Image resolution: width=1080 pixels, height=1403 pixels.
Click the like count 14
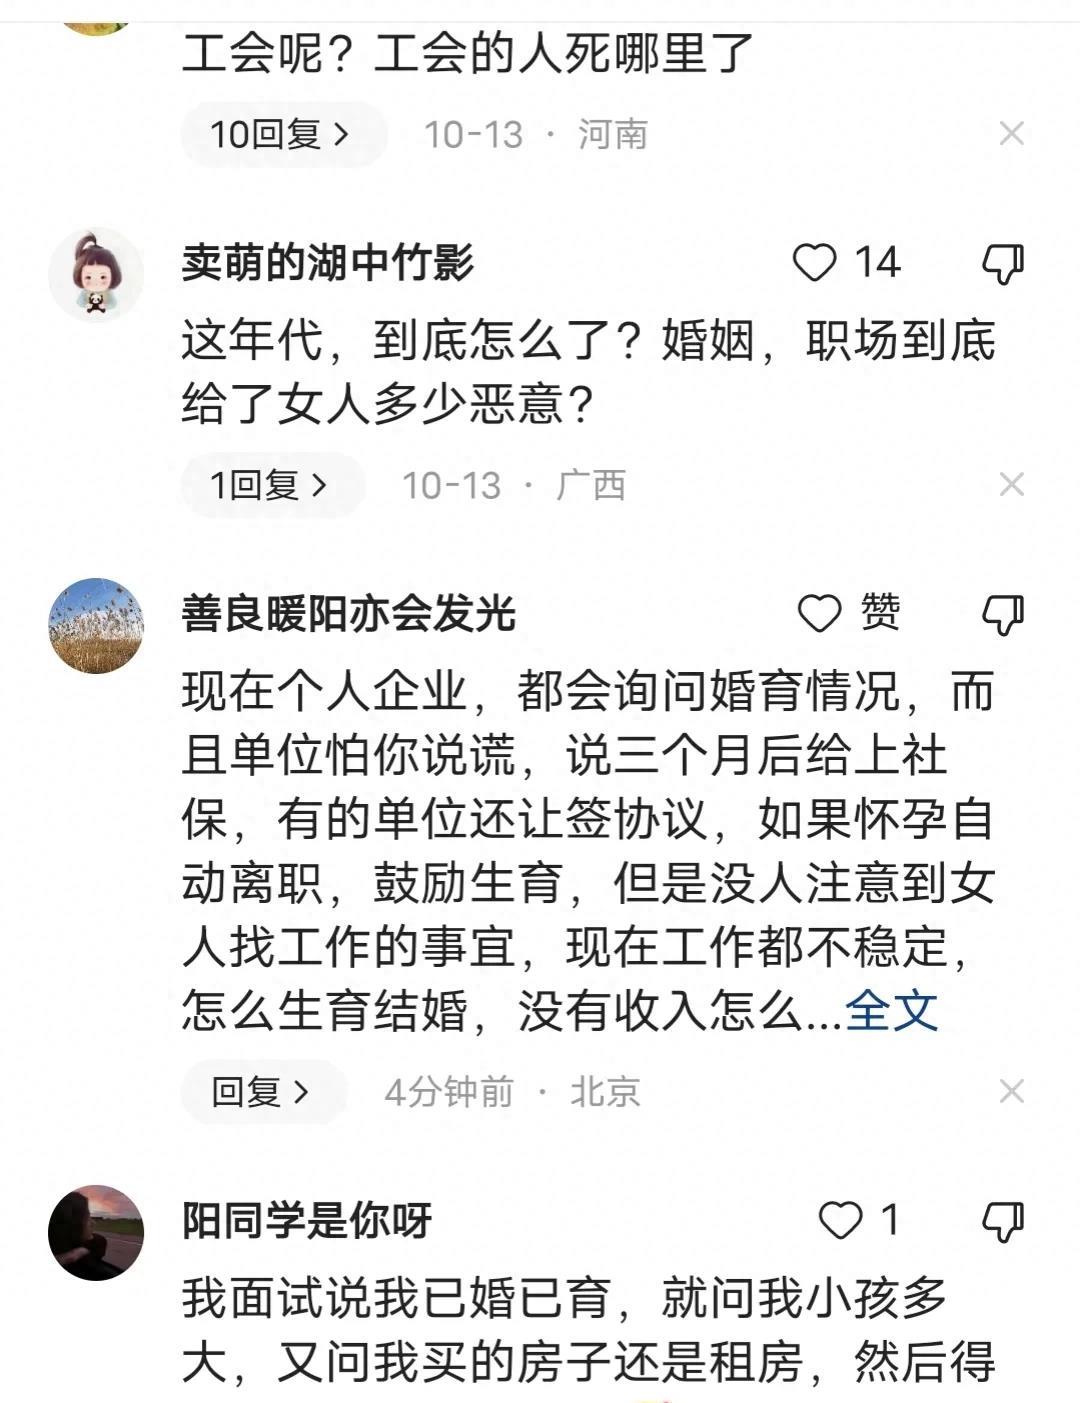coord(874,264)
